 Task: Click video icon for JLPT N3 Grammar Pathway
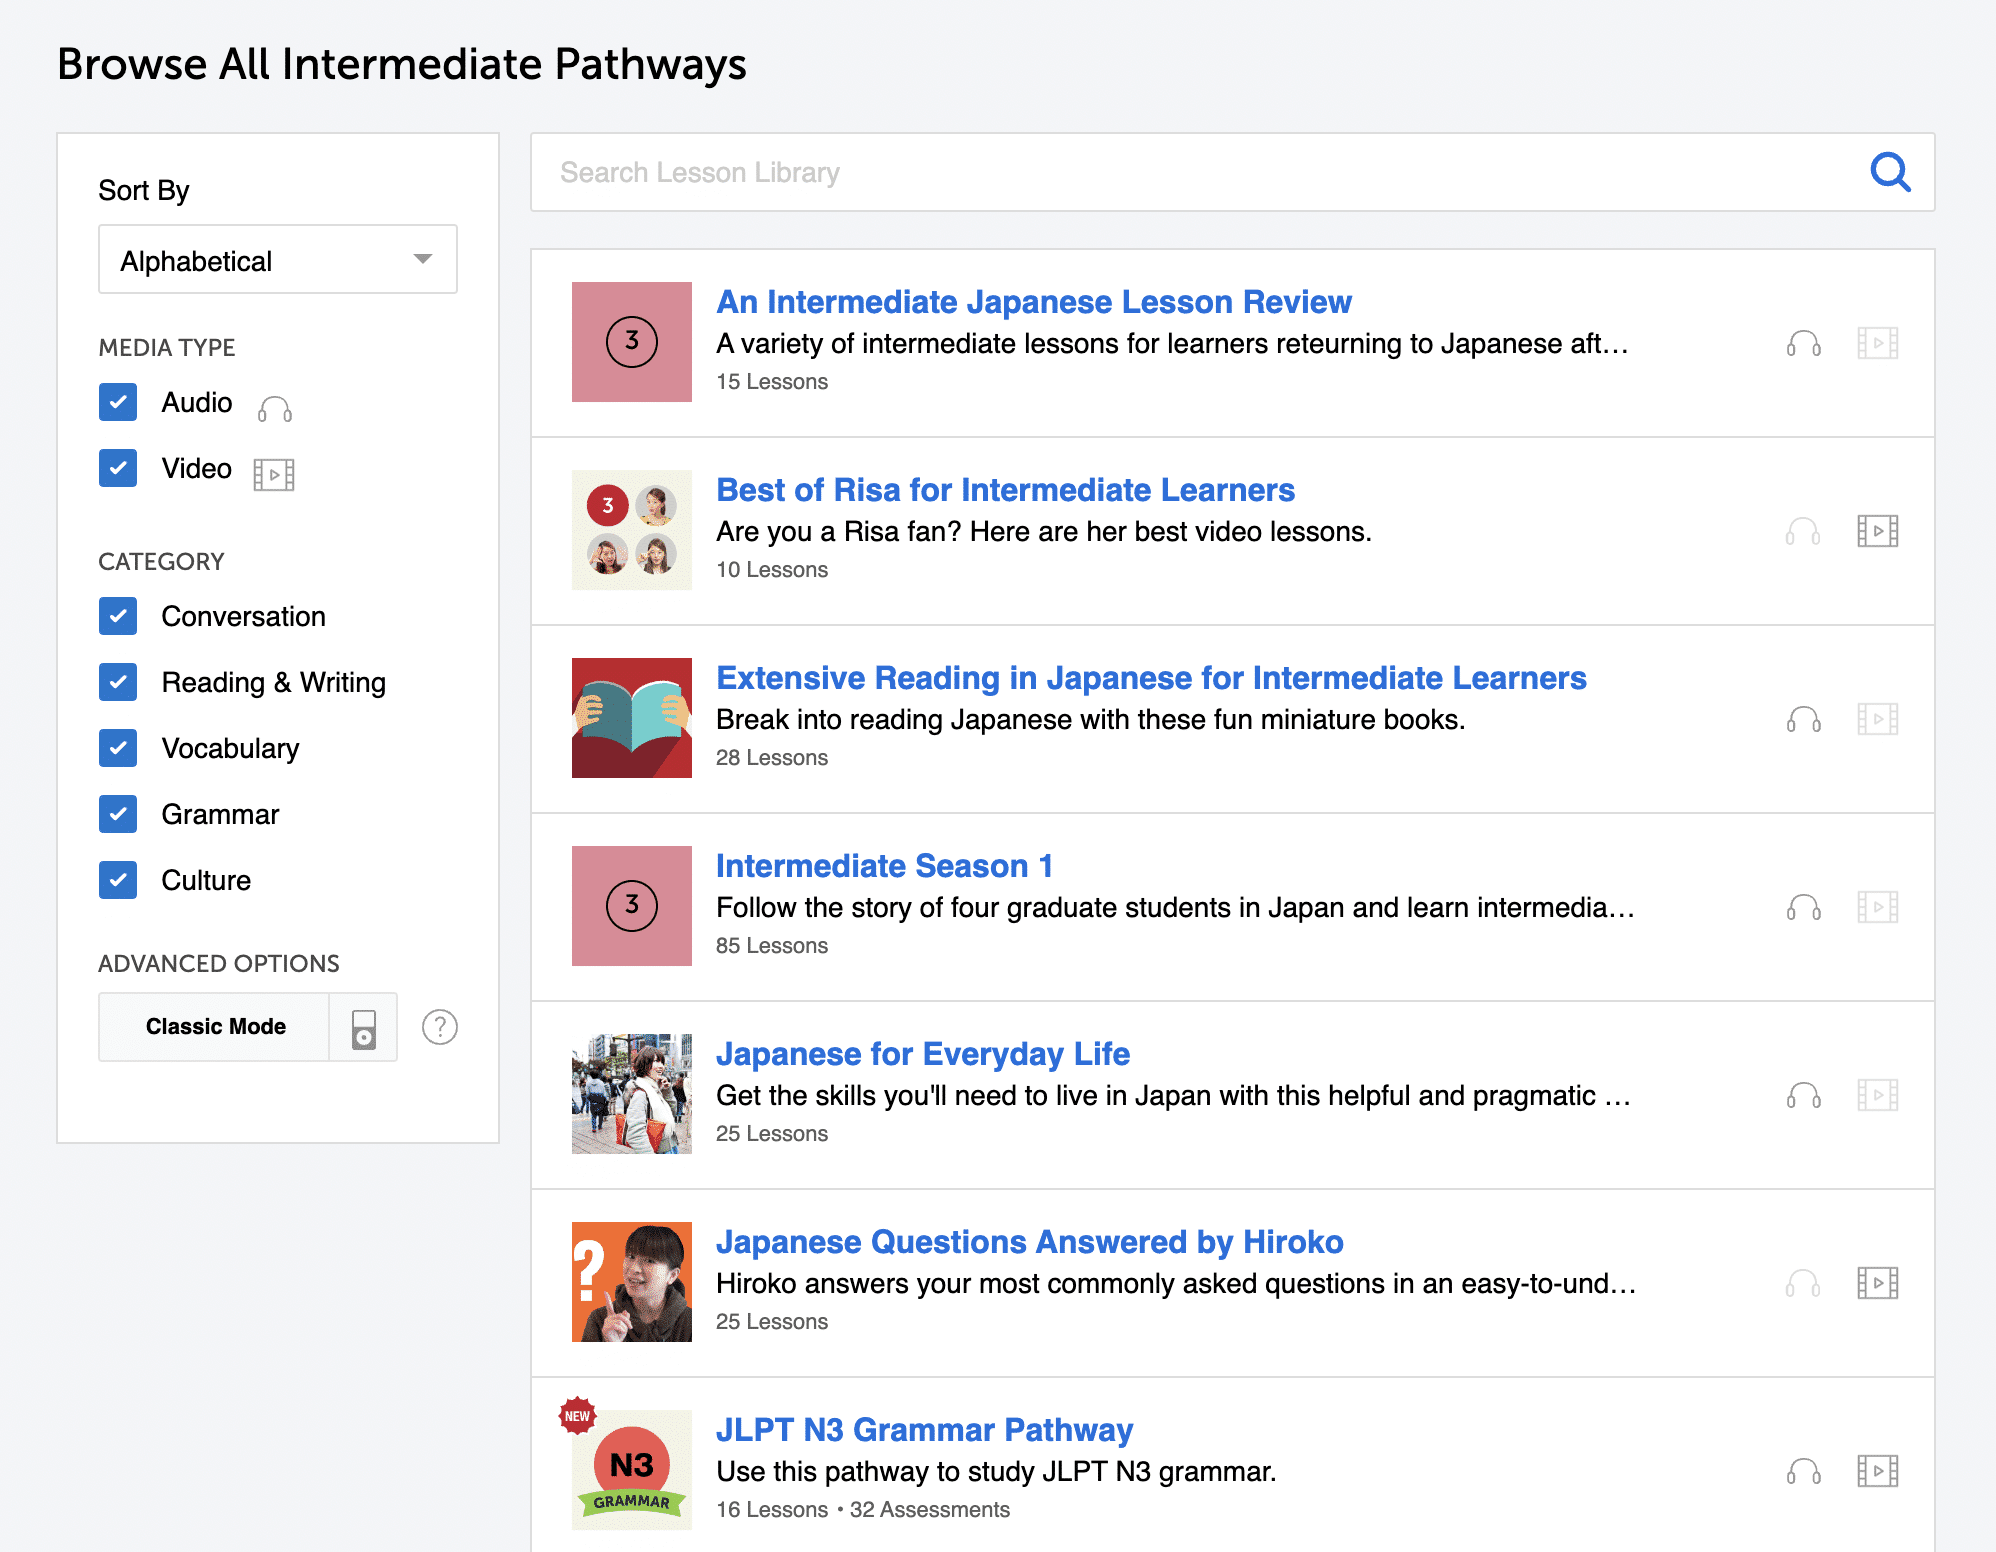(x=1877, y=1471)
